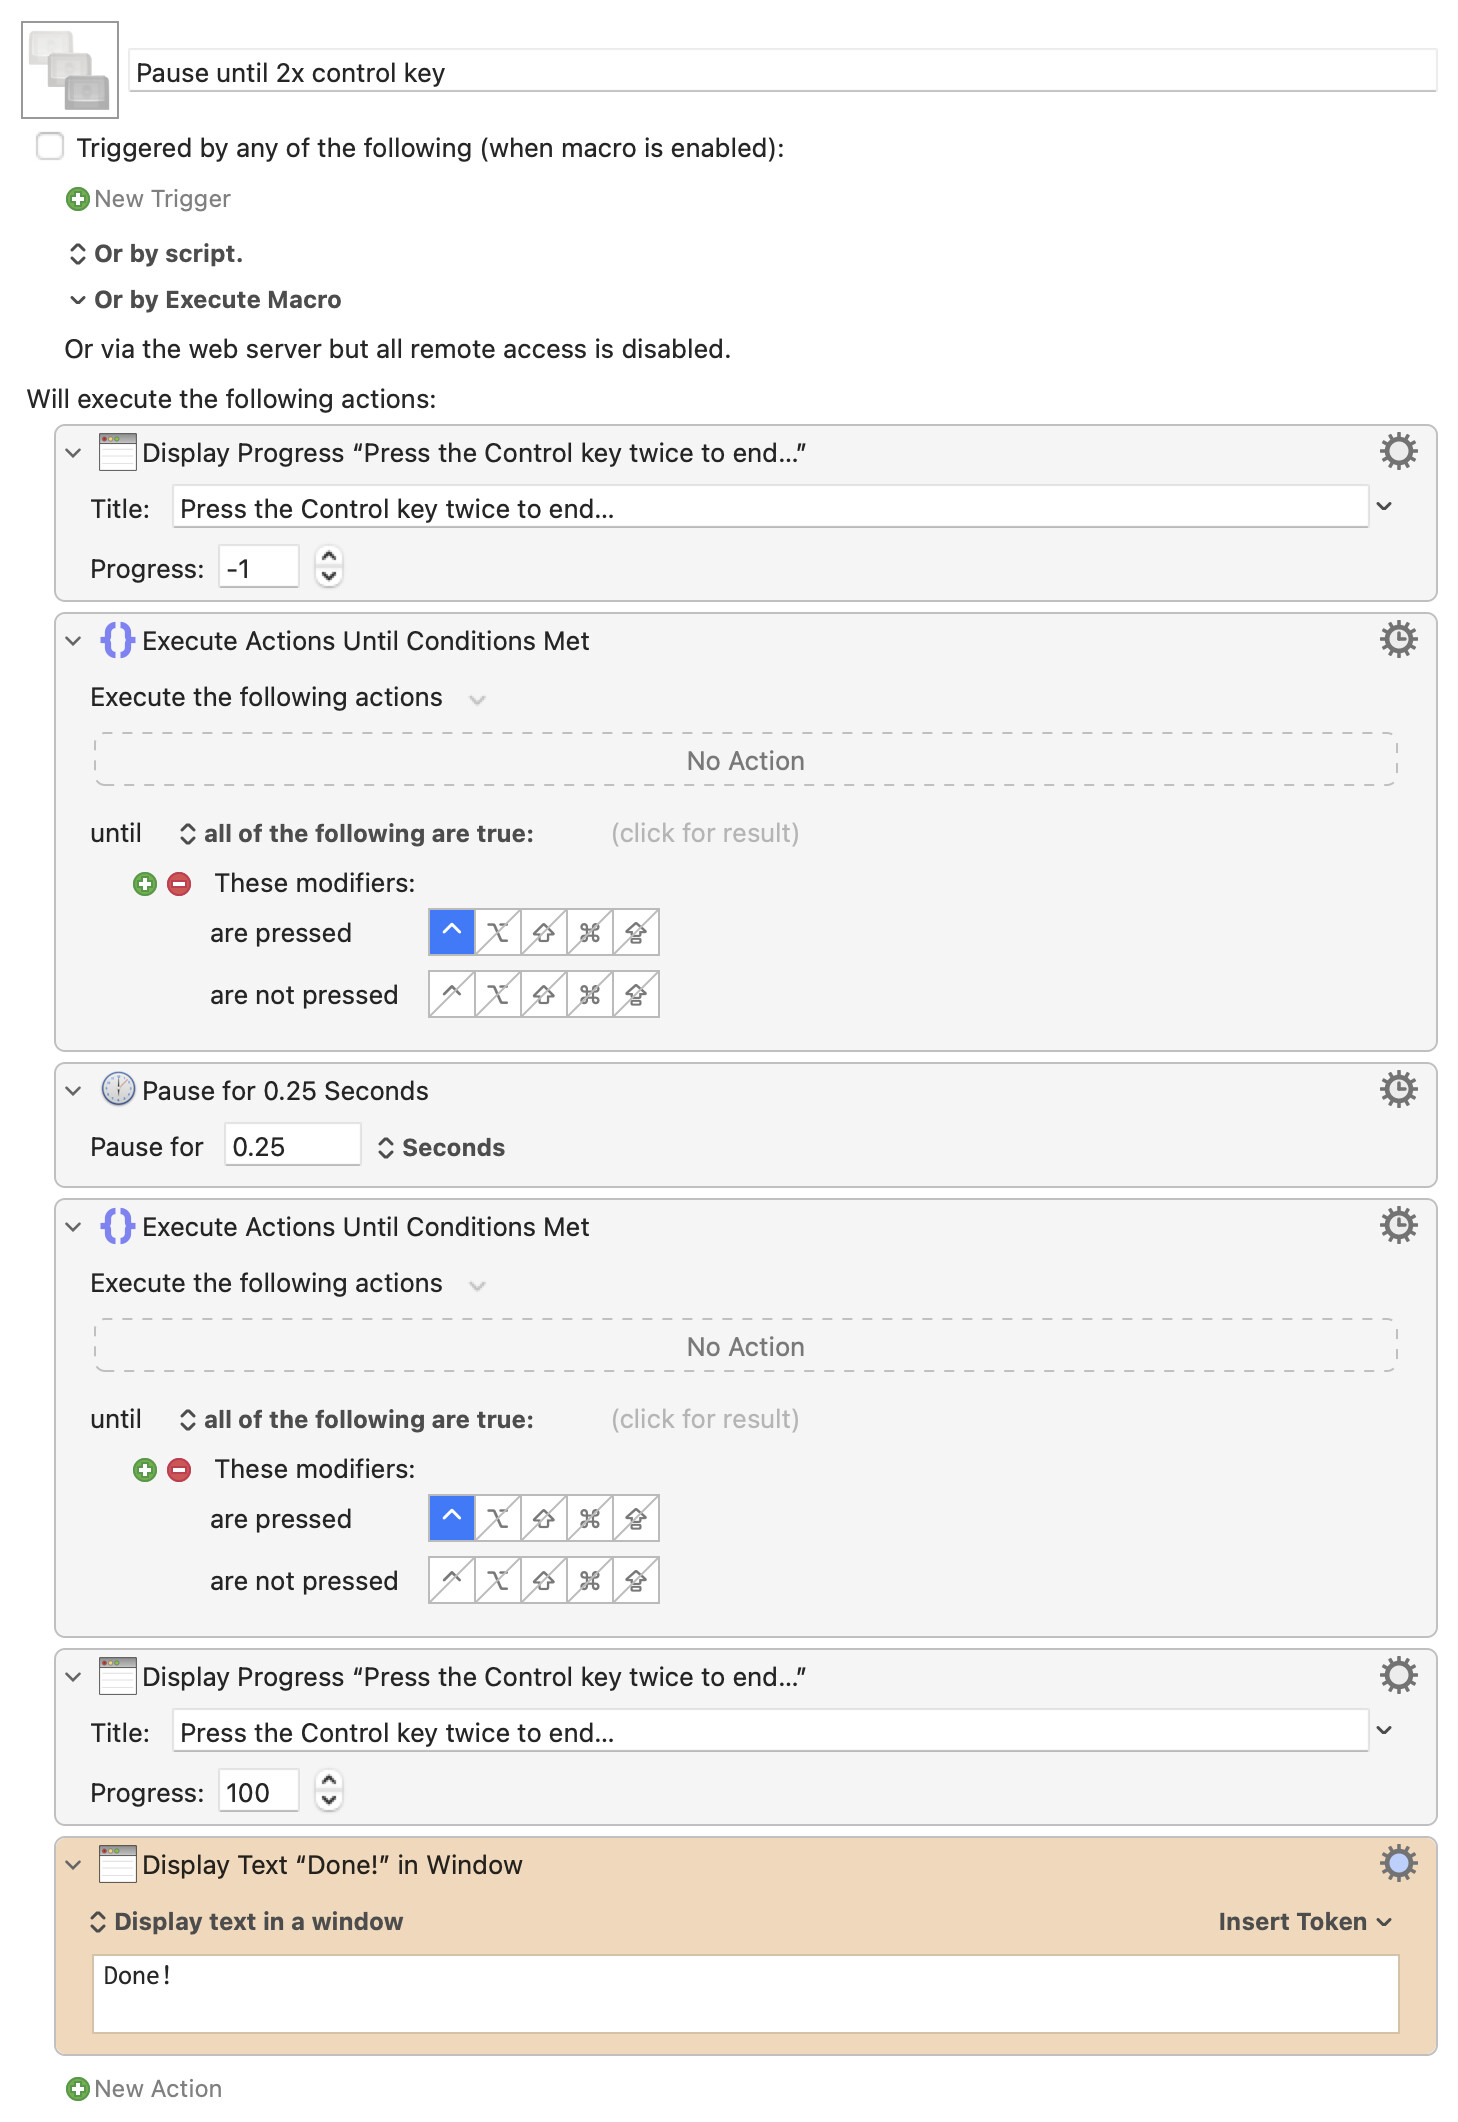The height and width of the screenshot is (2122, 1458).
Task: Click the curly-brace icon of first Execute Until action
Action: point(117,640)
